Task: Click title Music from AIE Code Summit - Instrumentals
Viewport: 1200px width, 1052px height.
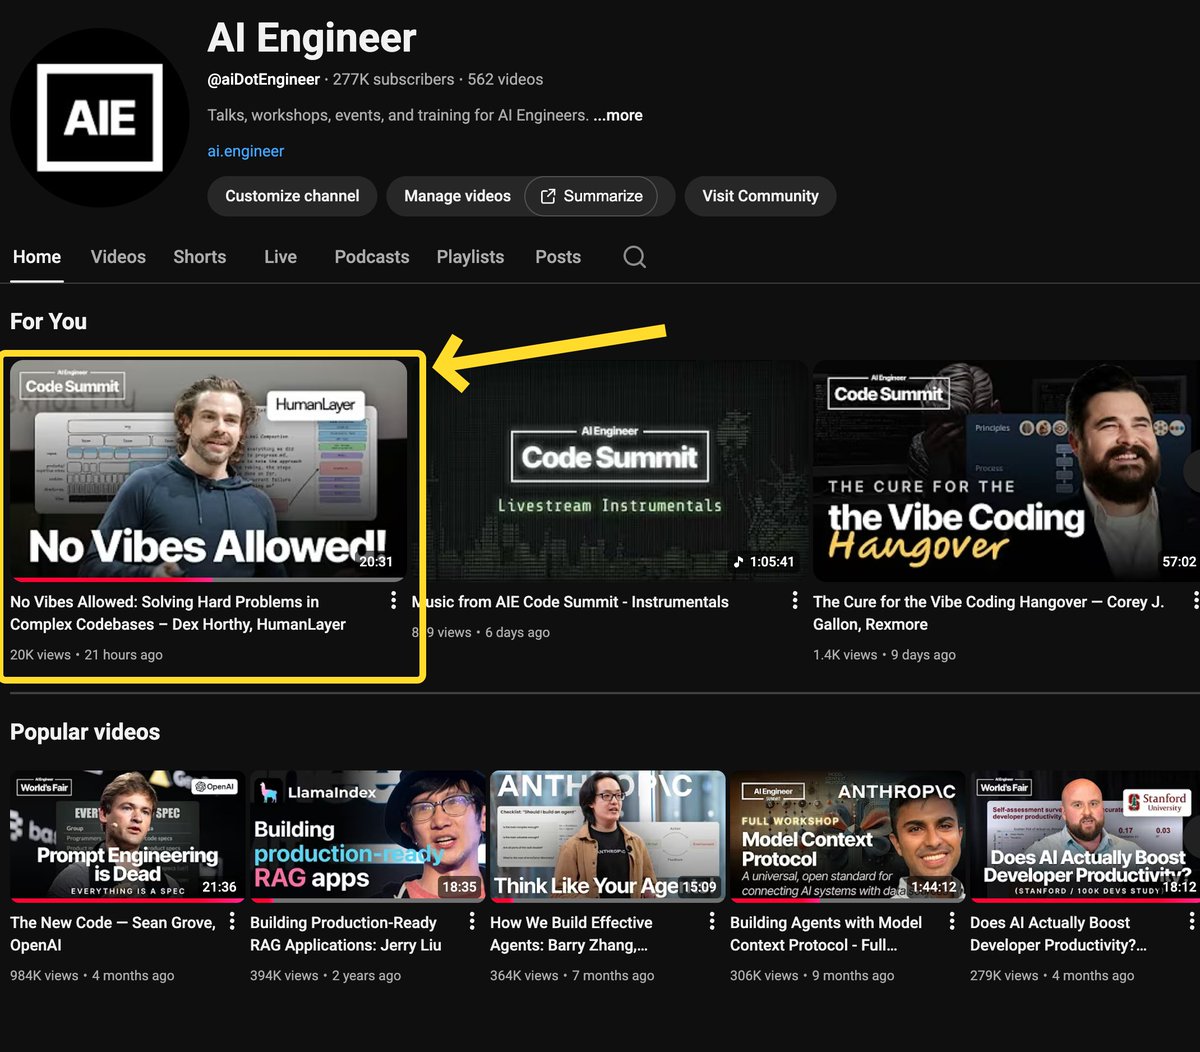Action: (x=570, y=602)
